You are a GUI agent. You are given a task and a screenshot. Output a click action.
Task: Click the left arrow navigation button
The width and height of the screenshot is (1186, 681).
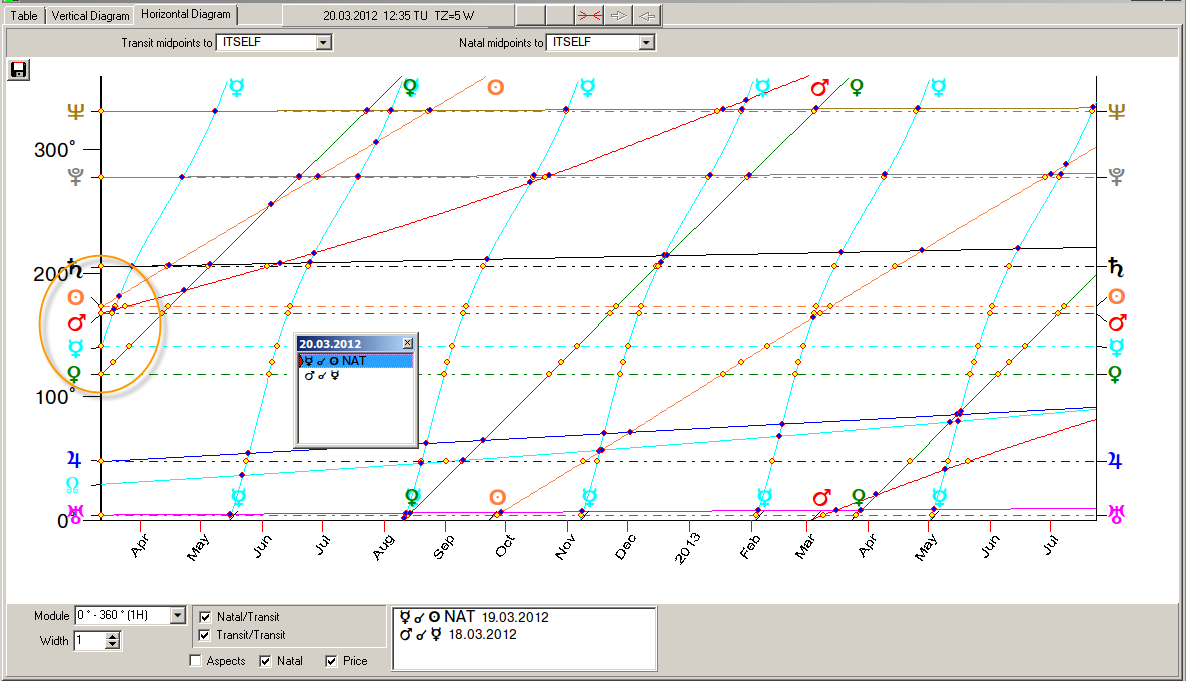pos(647,15)
